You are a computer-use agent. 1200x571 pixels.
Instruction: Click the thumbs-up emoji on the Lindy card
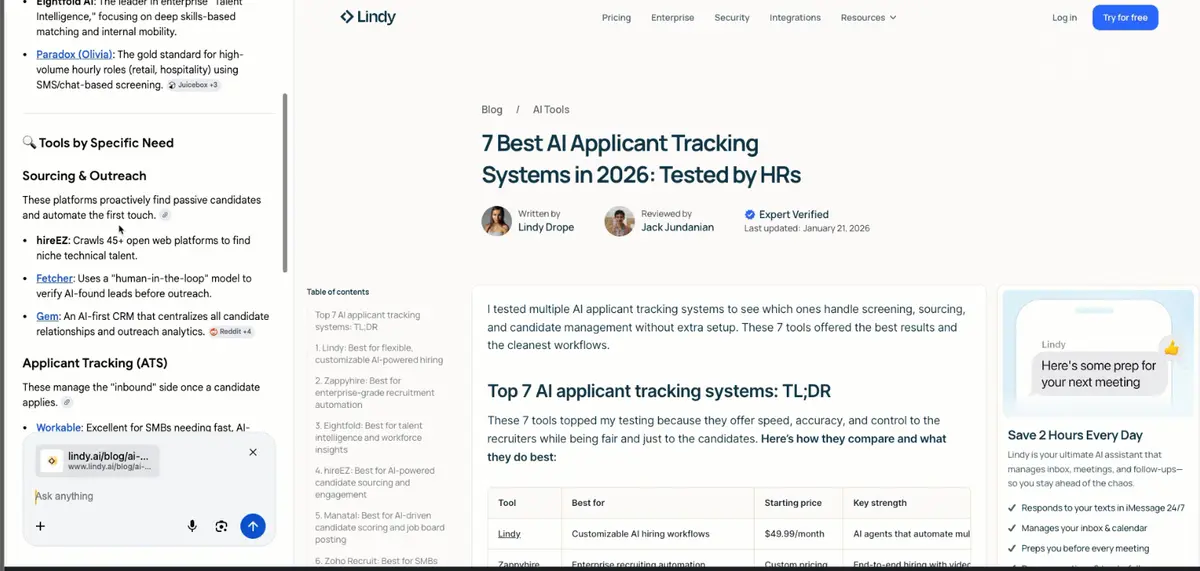pyautogui.click(x=1171, y=348)
